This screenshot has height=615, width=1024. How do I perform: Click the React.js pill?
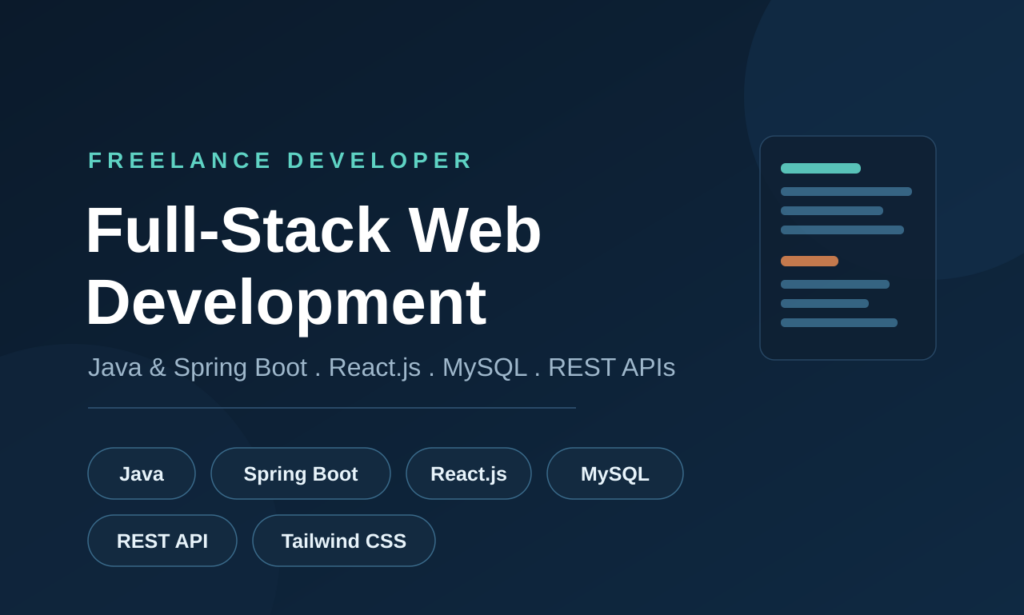point(468,473)
